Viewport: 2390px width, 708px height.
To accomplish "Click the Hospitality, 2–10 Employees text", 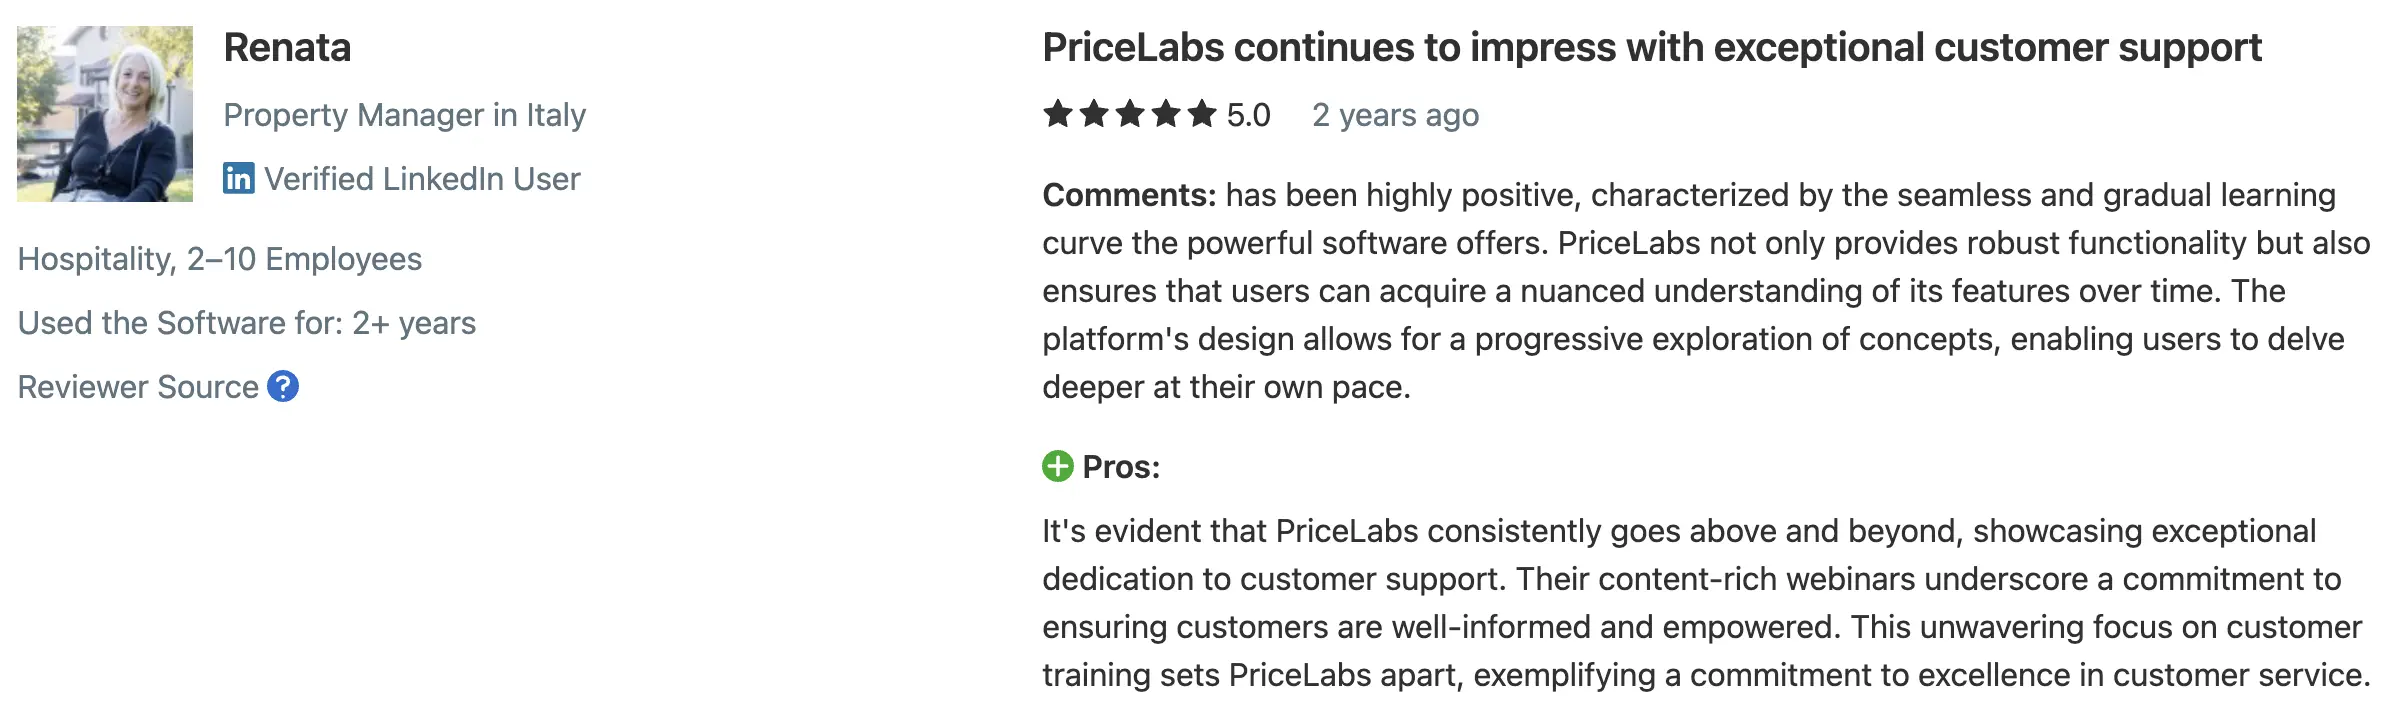I will [x=220, y=259].
